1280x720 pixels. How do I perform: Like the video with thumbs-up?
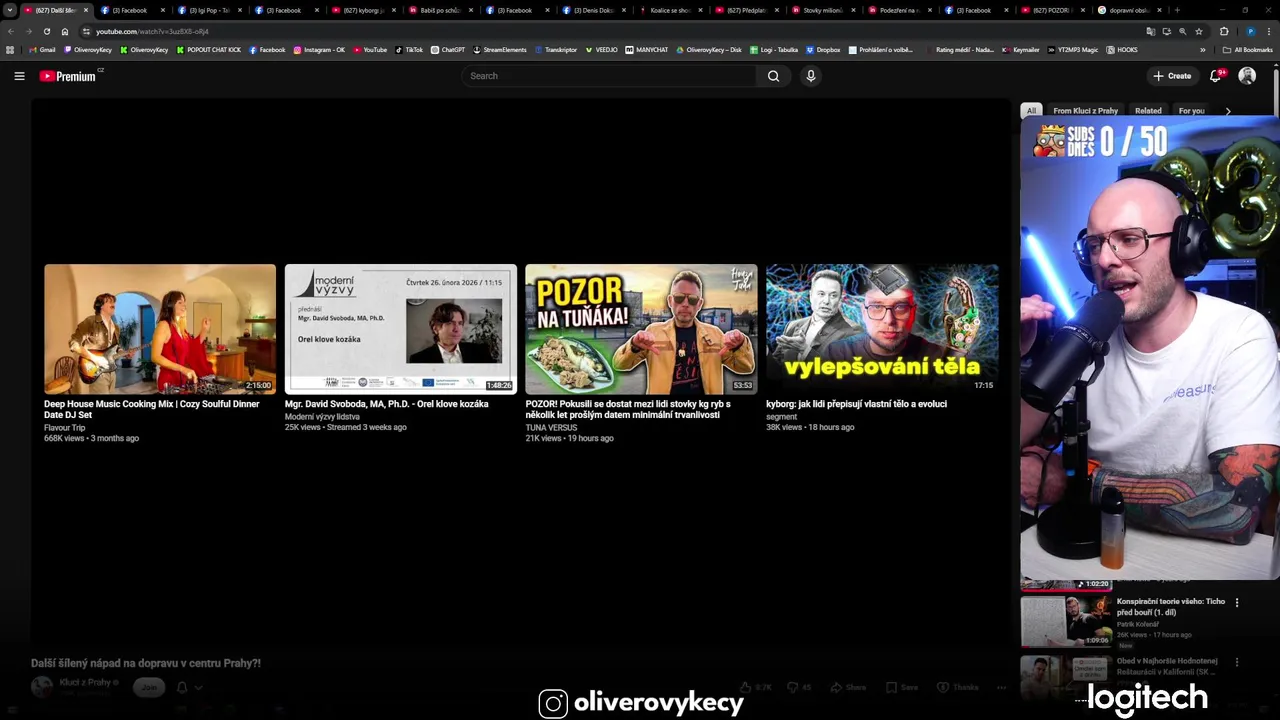pyautogui.click(x=756, y=687)
